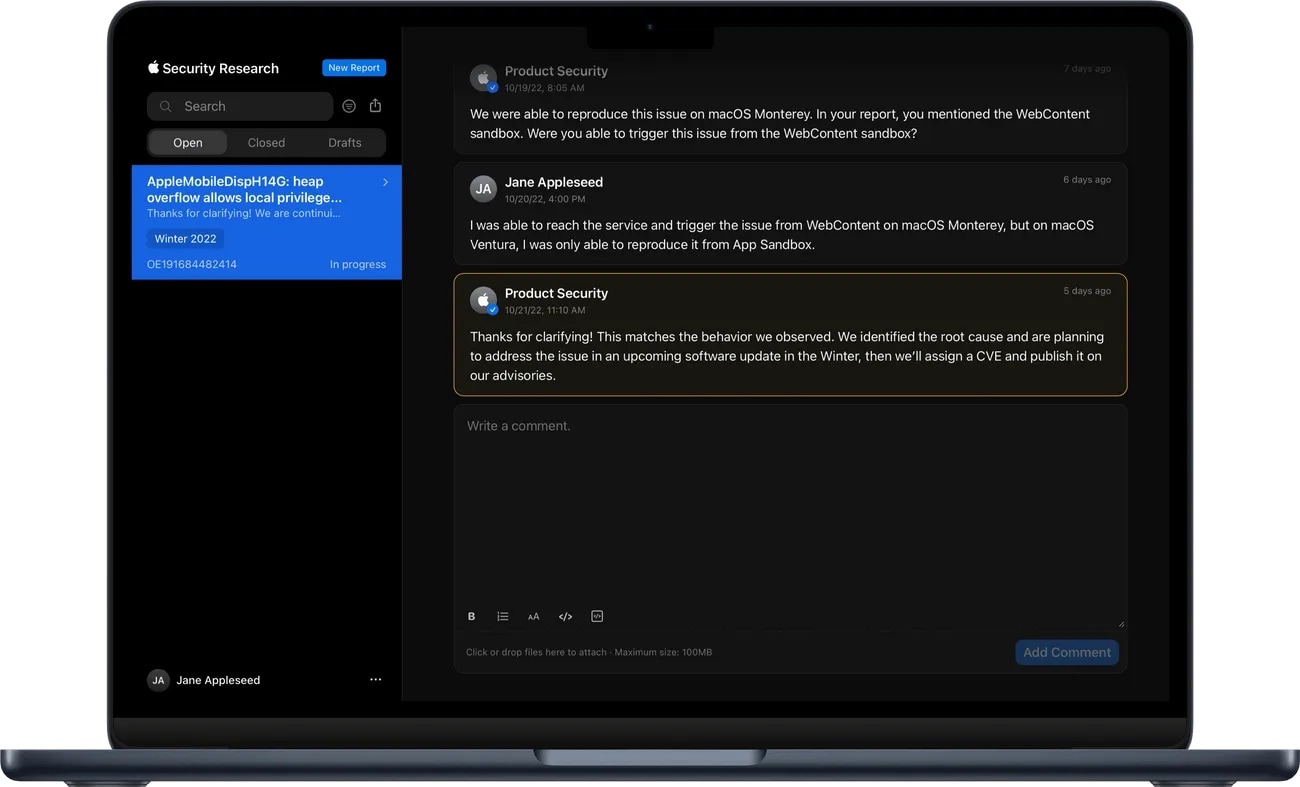Click the inline code icon

pyautogui.click(x=565, y=617)
